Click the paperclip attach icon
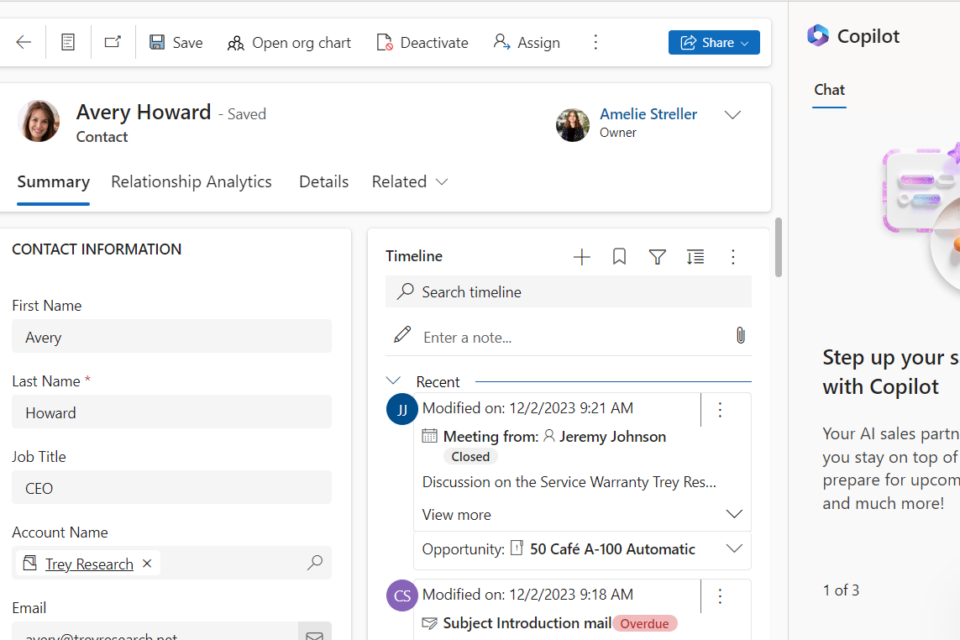 click(740, 335)
